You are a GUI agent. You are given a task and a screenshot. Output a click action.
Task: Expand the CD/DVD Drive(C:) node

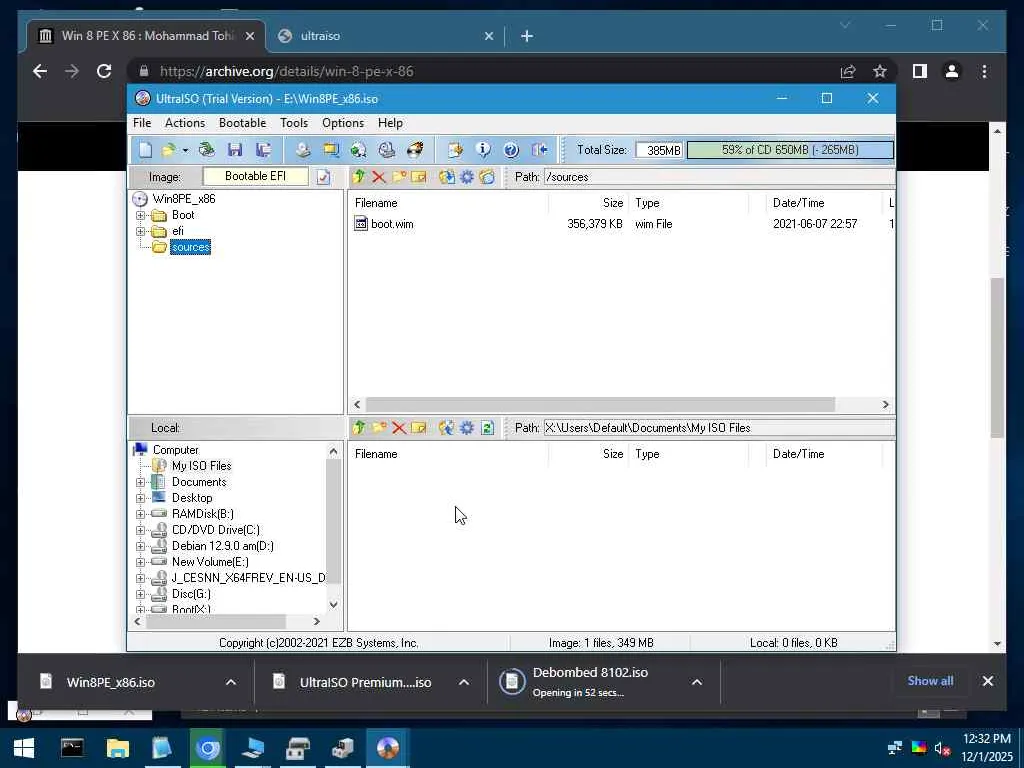click(x=140, y=530)
